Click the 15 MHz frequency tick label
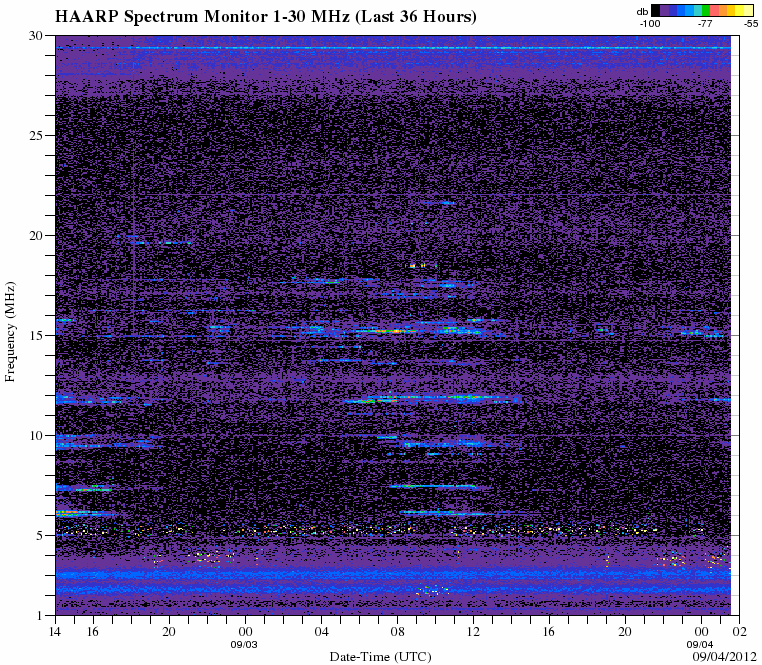 coord(36,335)
